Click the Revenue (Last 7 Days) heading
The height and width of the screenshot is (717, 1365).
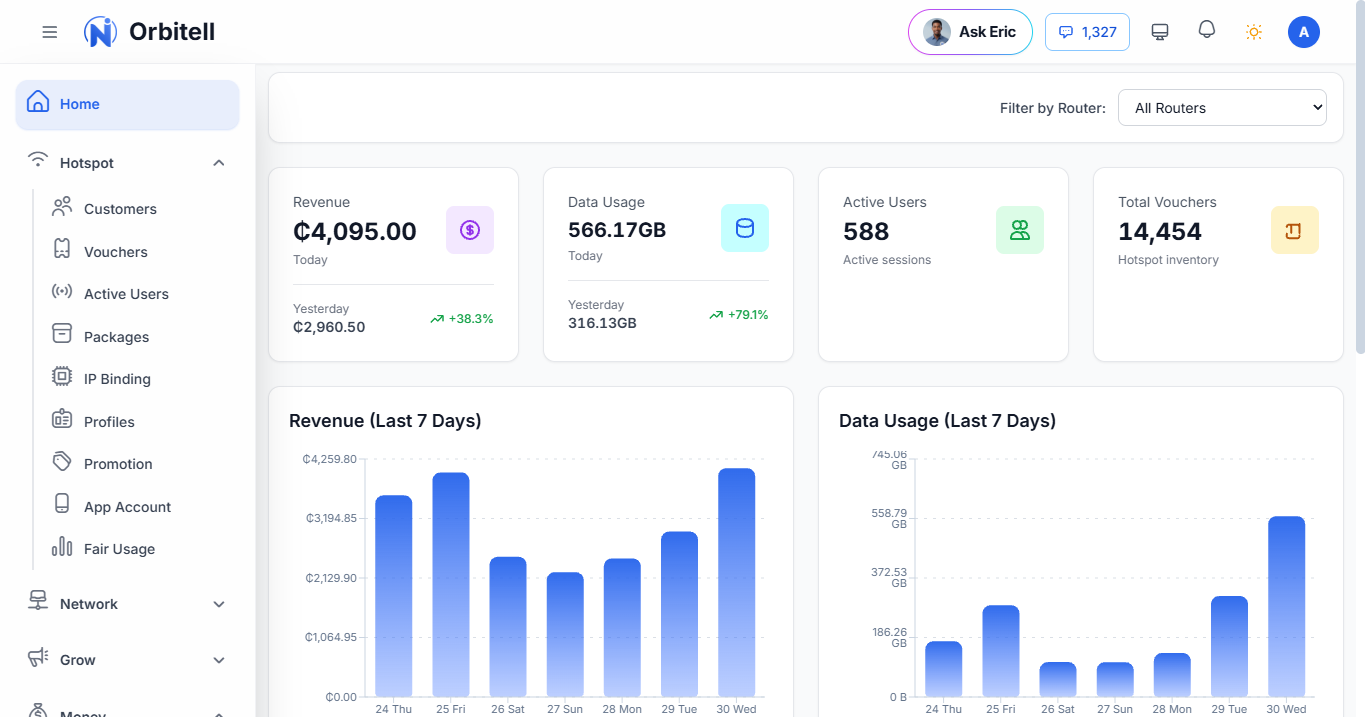pos(385,421)
